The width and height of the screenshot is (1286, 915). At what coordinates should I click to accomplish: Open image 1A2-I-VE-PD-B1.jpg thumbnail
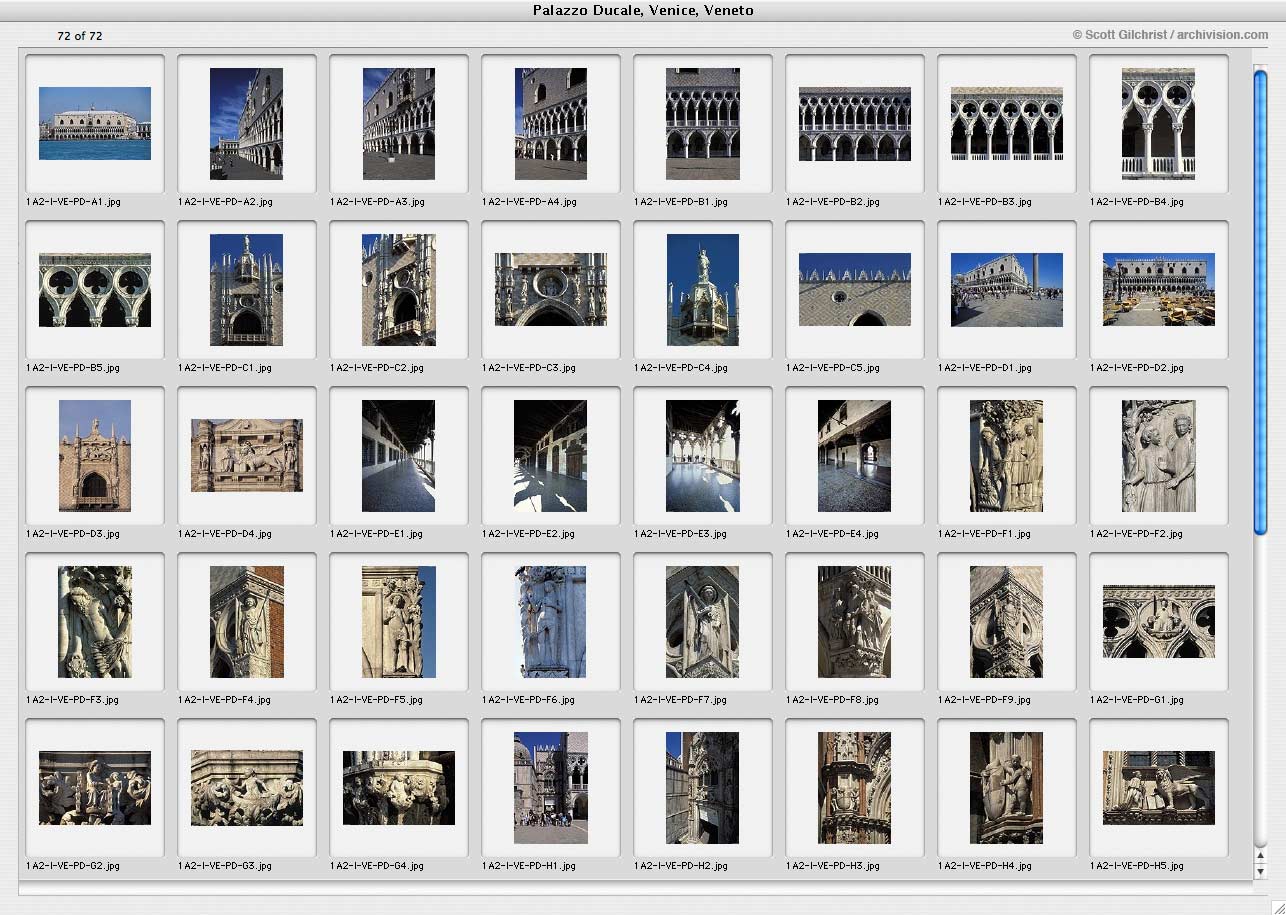point(703,123)
